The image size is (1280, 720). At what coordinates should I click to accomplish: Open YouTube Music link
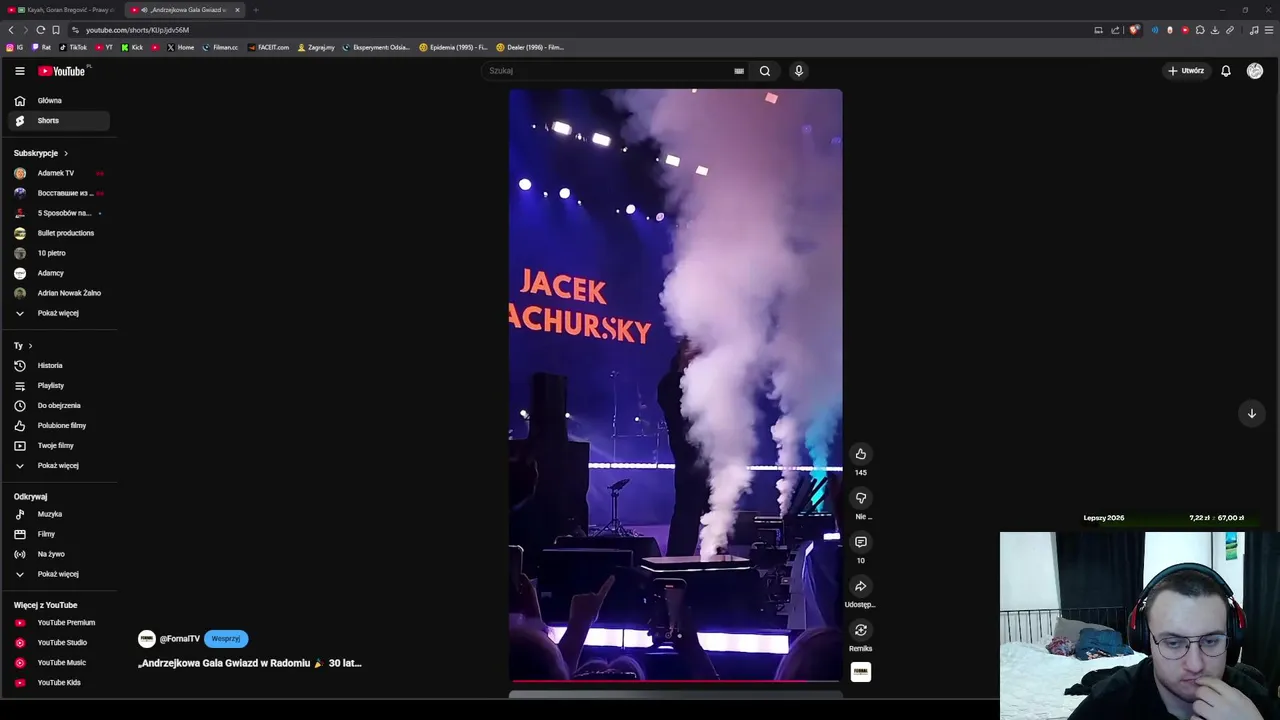pos(59,663)
